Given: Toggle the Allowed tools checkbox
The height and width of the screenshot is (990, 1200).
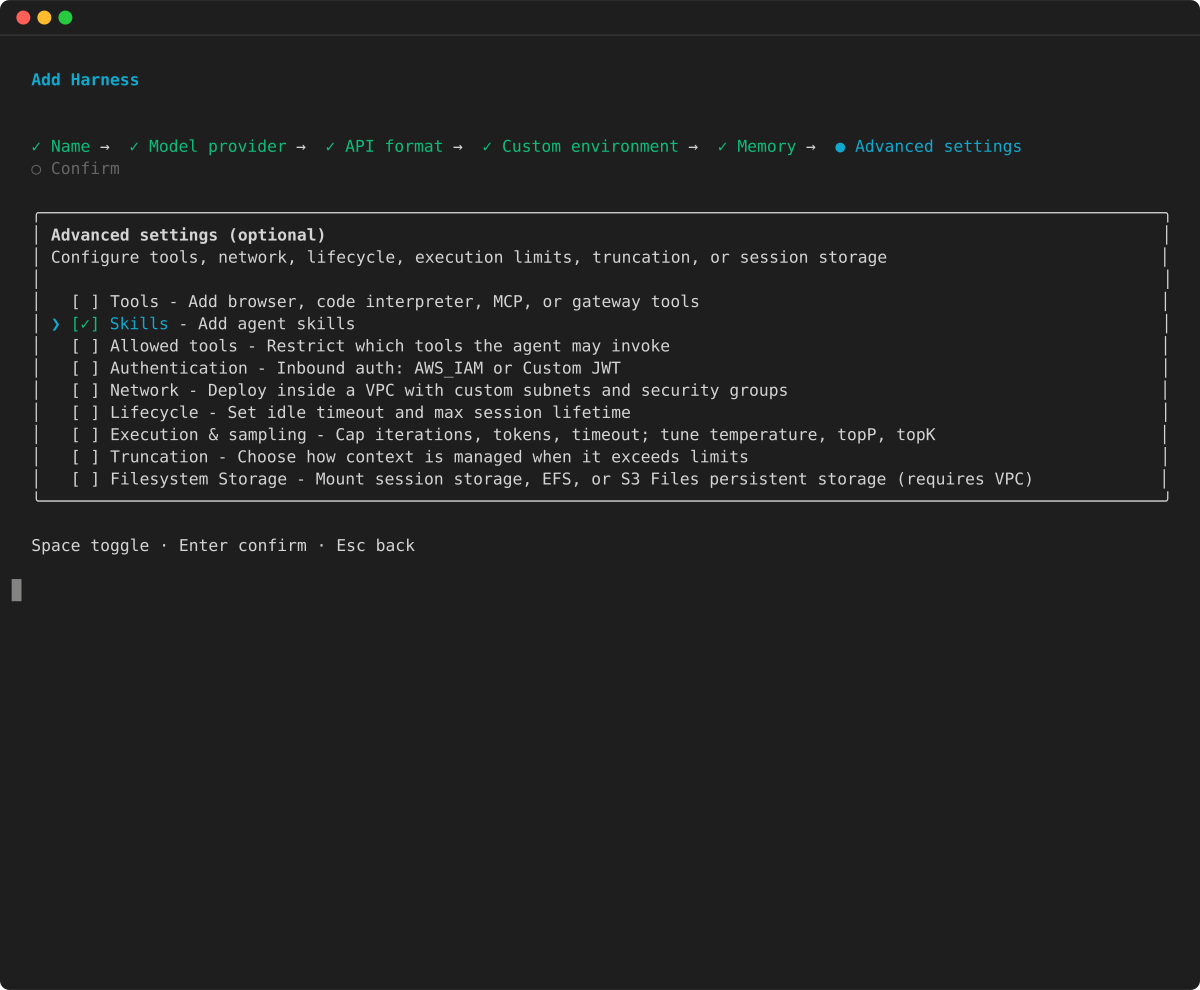Looking at the screenshot, I should click(x=85, y=346).
